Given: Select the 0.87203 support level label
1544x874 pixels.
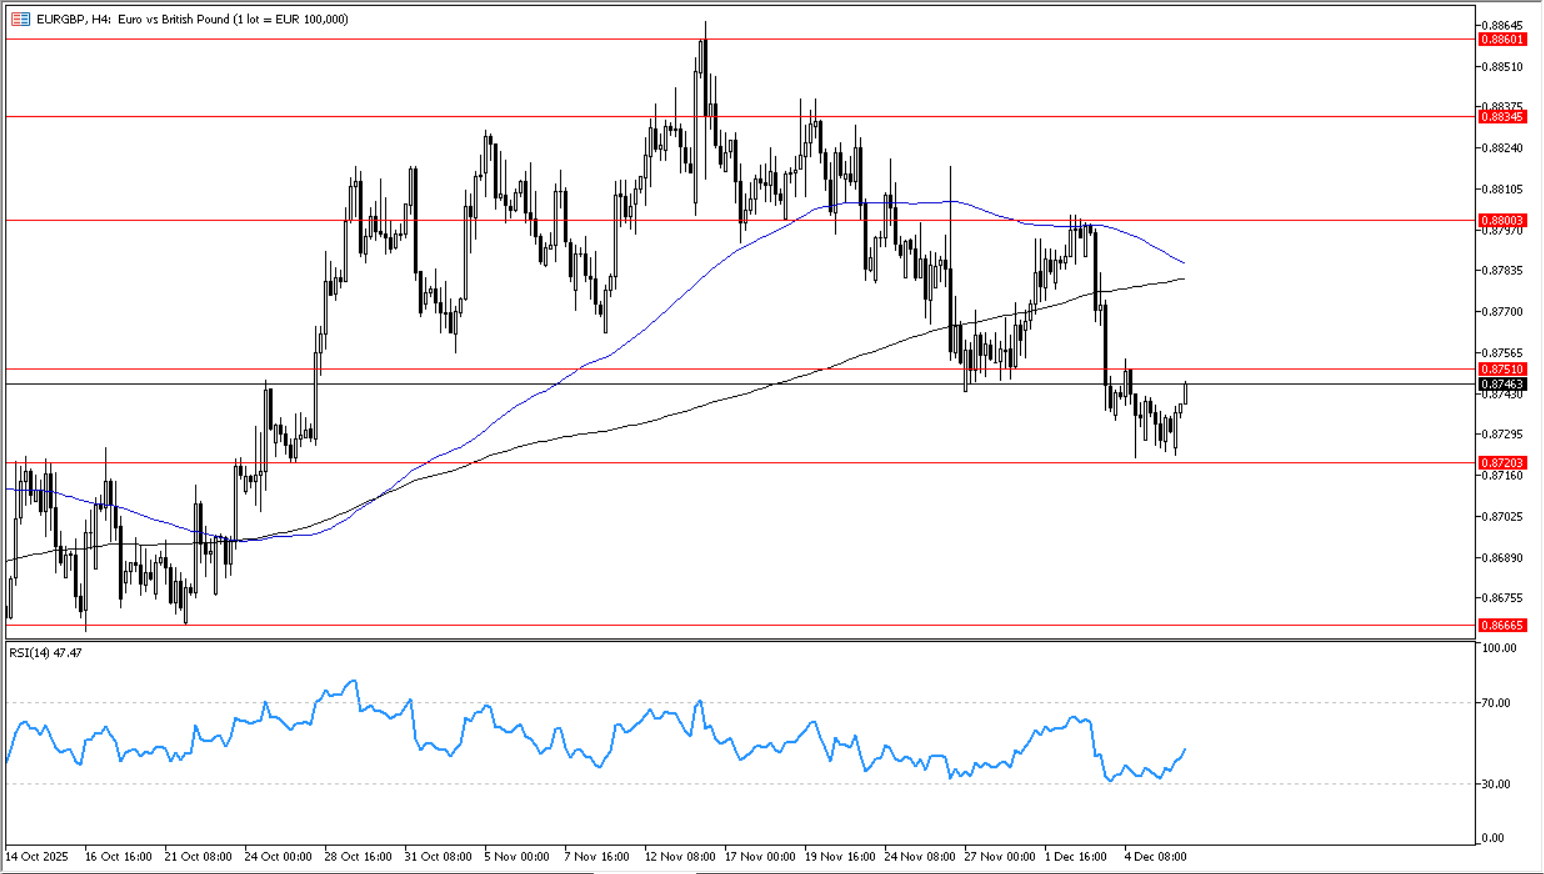Looking at the screenshot, I should (1501, 463).
